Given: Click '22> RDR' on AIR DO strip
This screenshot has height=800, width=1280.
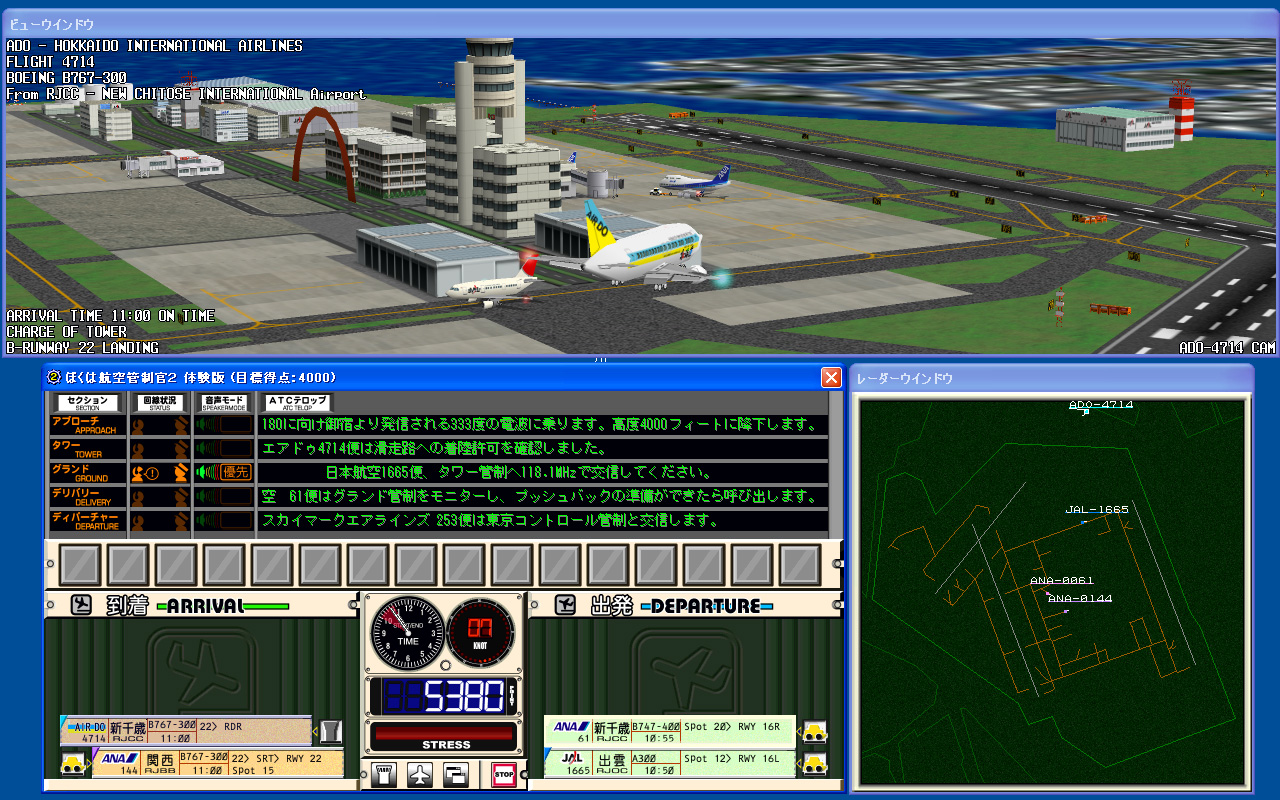Looking at the screenshot, I should [223, 727].
